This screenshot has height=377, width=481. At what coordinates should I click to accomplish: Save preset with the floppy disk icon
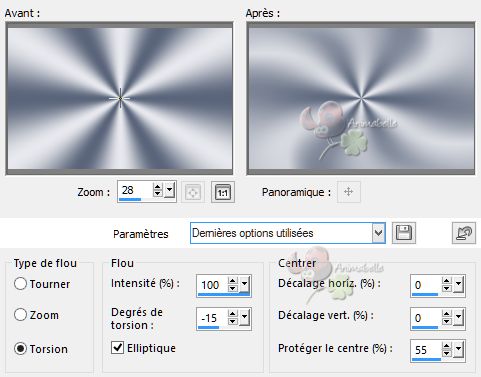click(x=404, y=233)
